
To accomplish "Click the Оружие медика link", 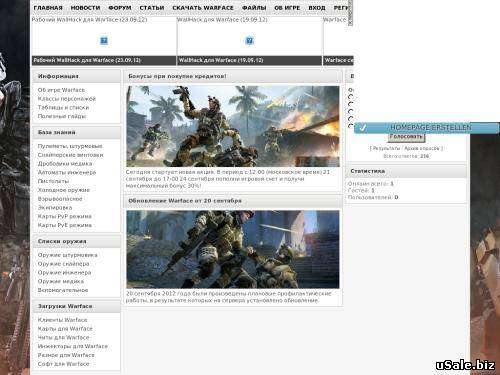I will pos(61,281).
